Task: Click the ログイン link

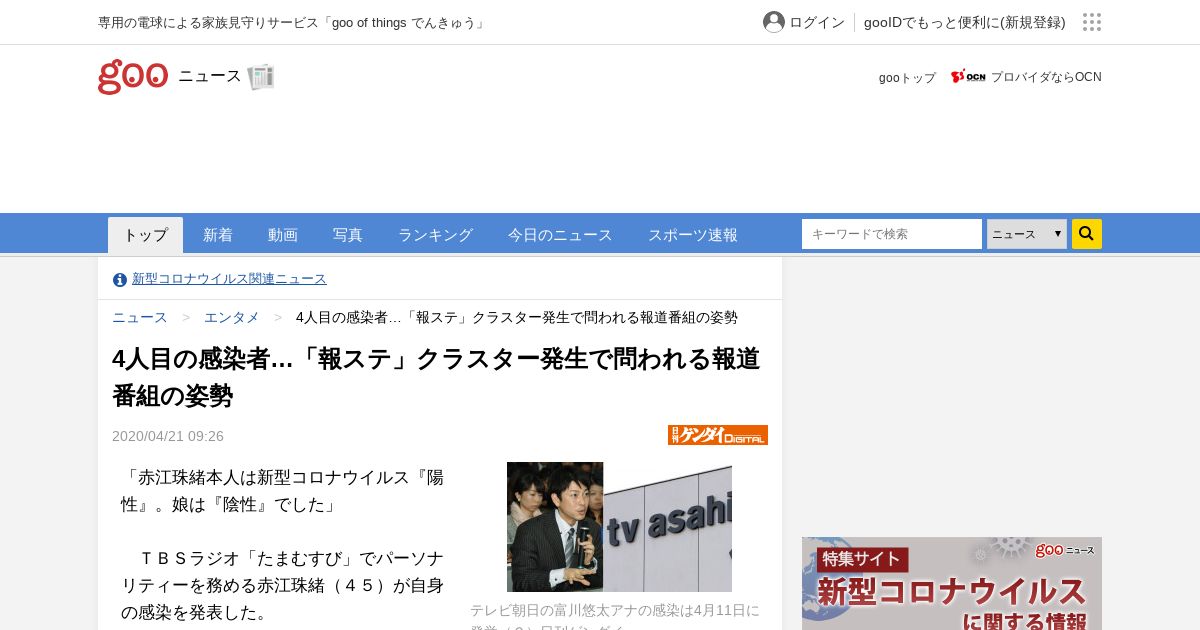Action: pyautogui.click(x=817, y=22)
